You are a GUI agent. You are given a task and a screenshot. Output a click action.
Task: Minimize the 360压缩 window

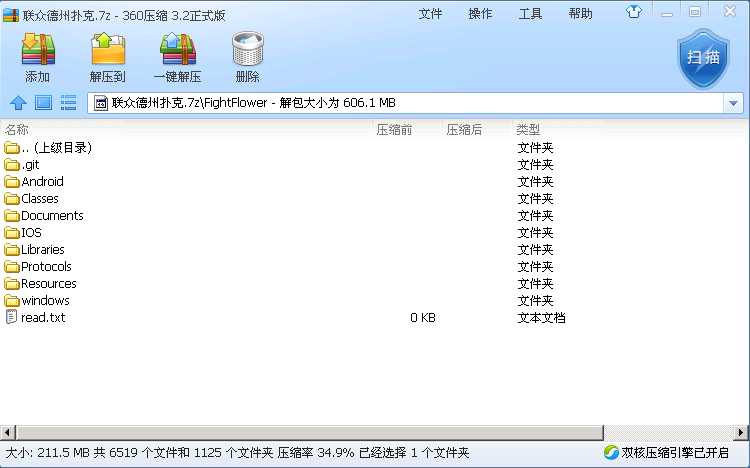tap(667, 13)
